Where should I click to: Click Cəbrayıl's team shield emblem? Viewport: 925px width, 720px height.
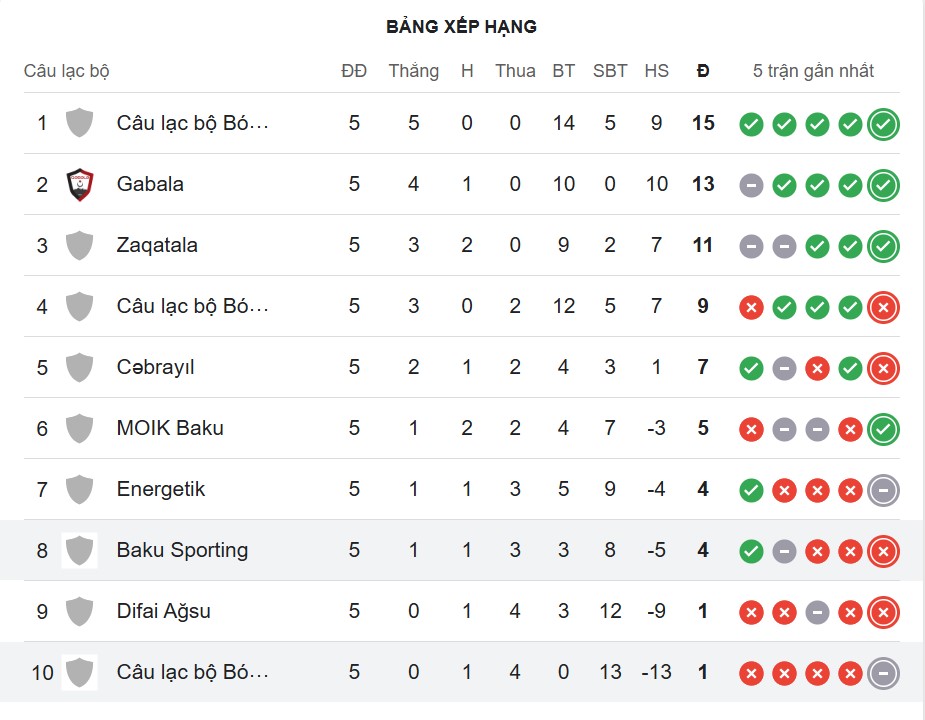pyautogui.click(x=77, y=367)
